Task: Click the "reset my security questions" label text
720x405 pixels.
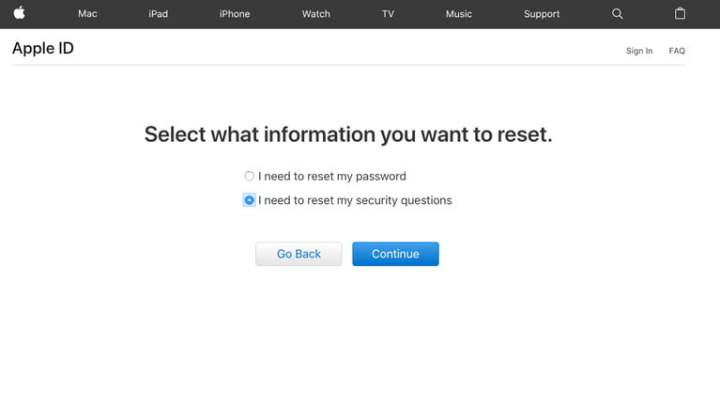Action: [379, 200]
